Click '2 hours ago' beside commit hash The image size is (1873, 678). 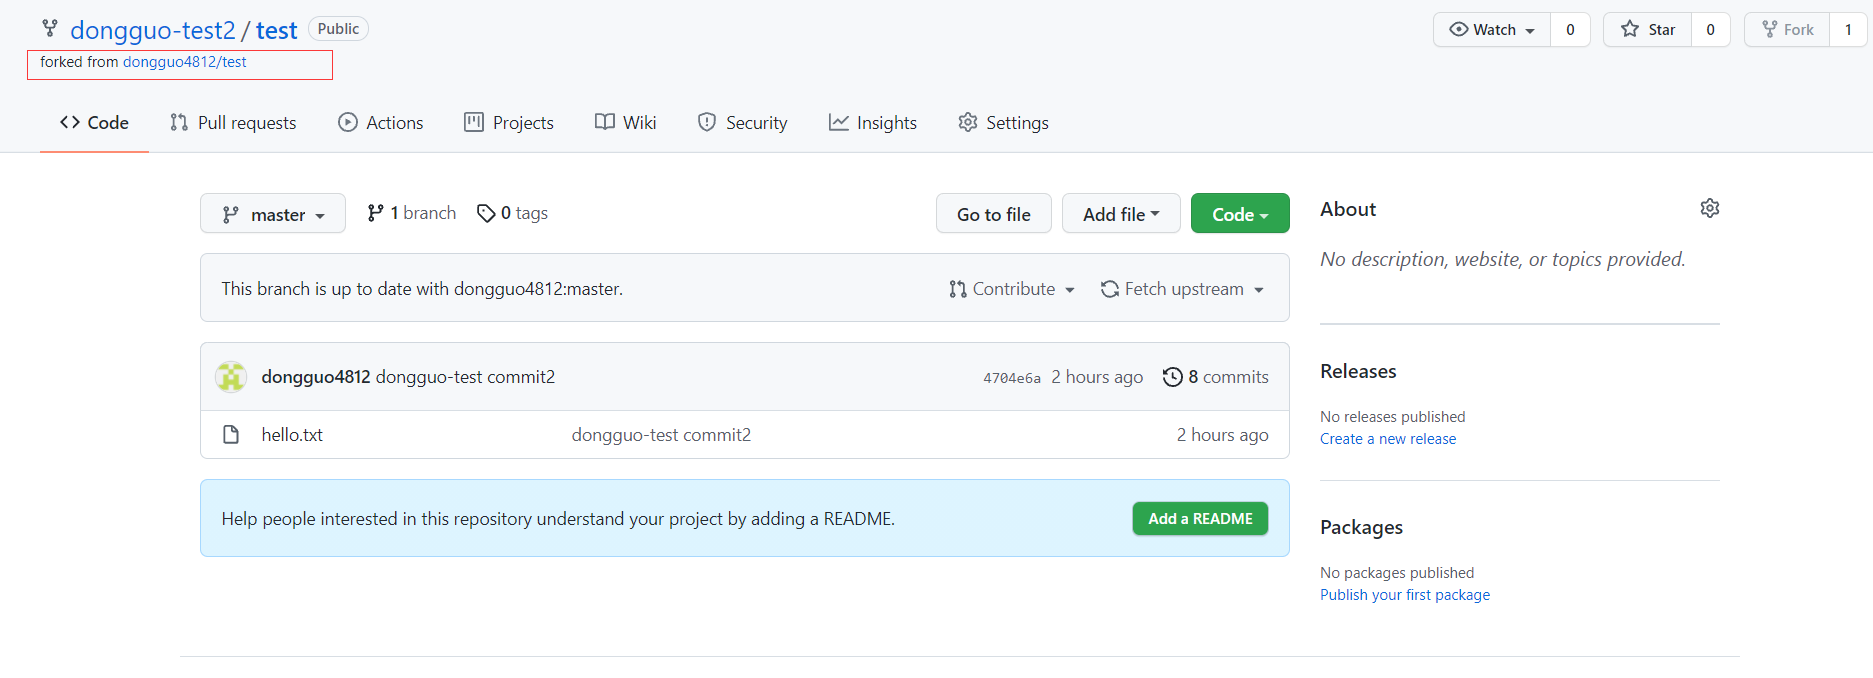pos(1097,377)
